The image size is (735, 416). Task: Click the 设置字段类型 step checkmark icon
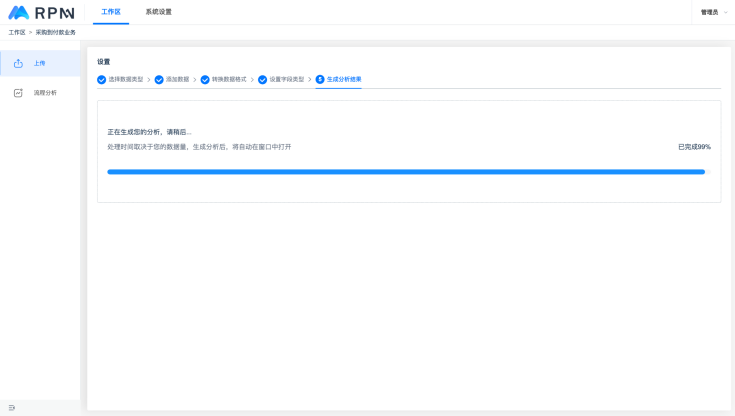[x=262, y=79]
